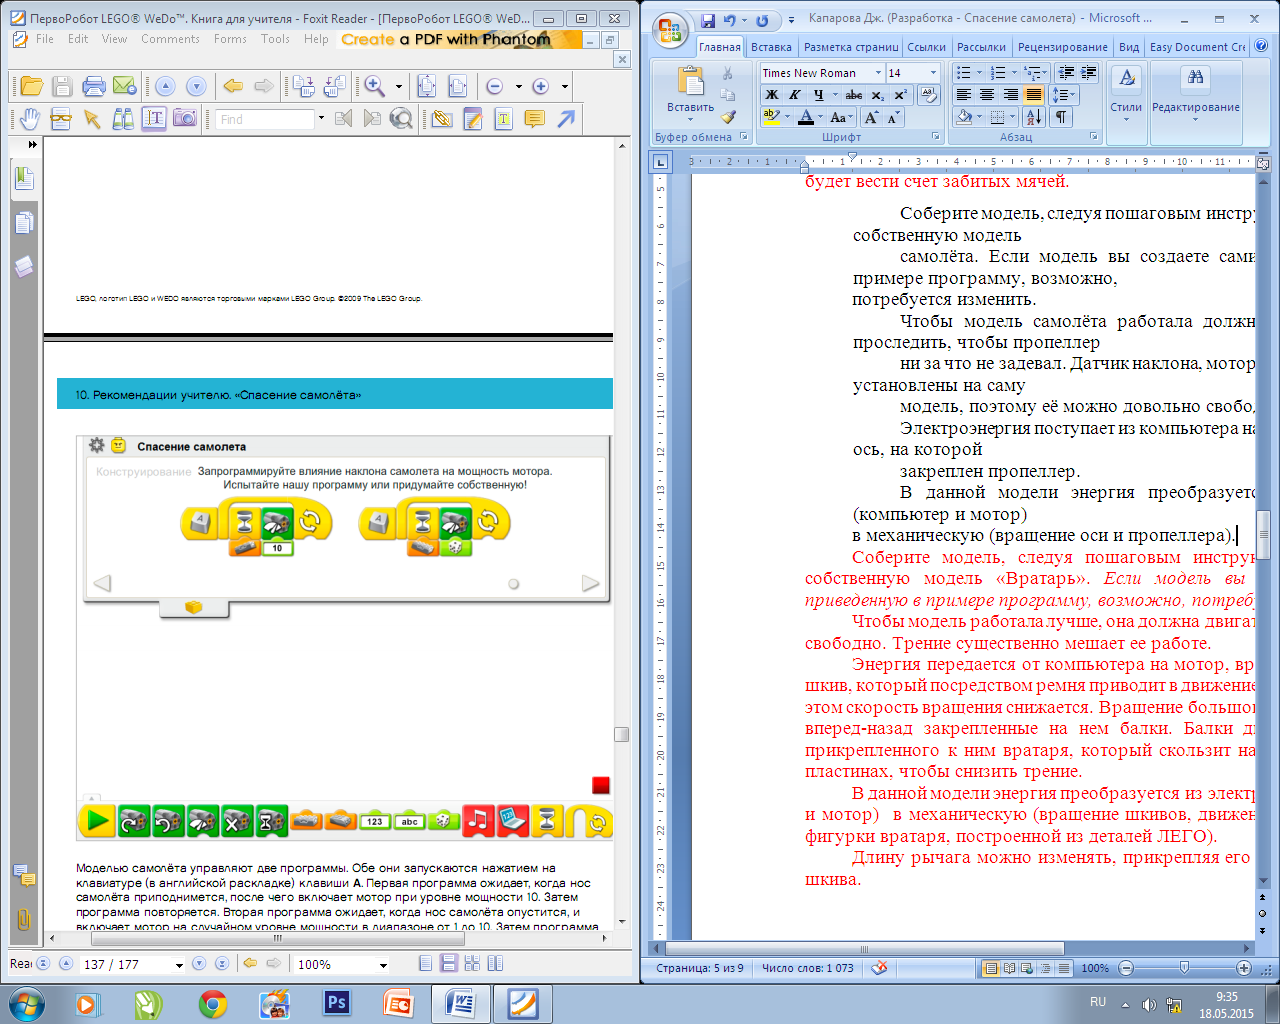The image size is (1280, 1024).
Task: Open the Comments menu in Foxit Reader
Action: coord(170,39)
